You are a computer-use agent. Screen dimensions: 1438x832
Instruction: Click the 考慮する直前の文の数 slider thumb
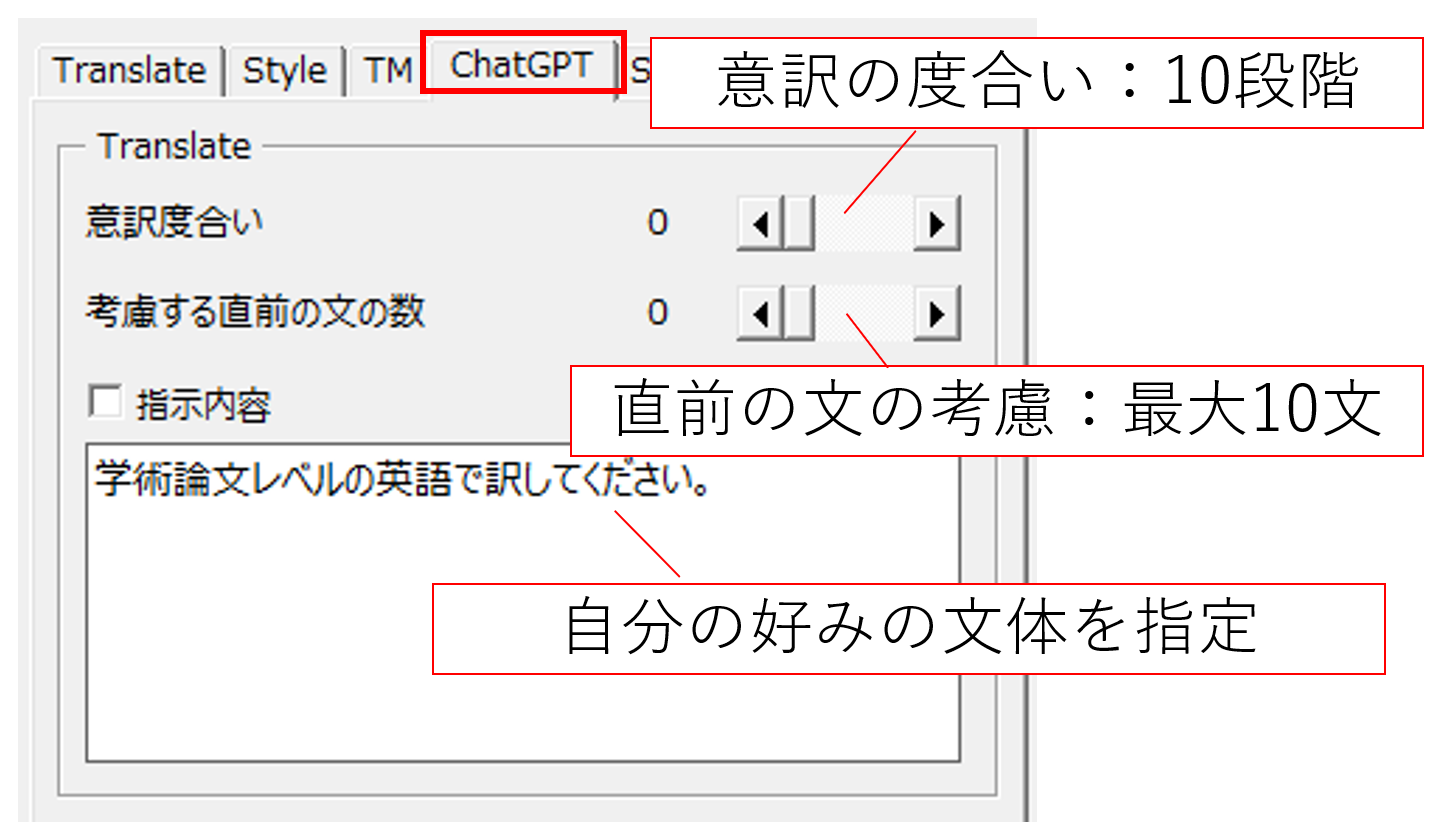point(798,314)
